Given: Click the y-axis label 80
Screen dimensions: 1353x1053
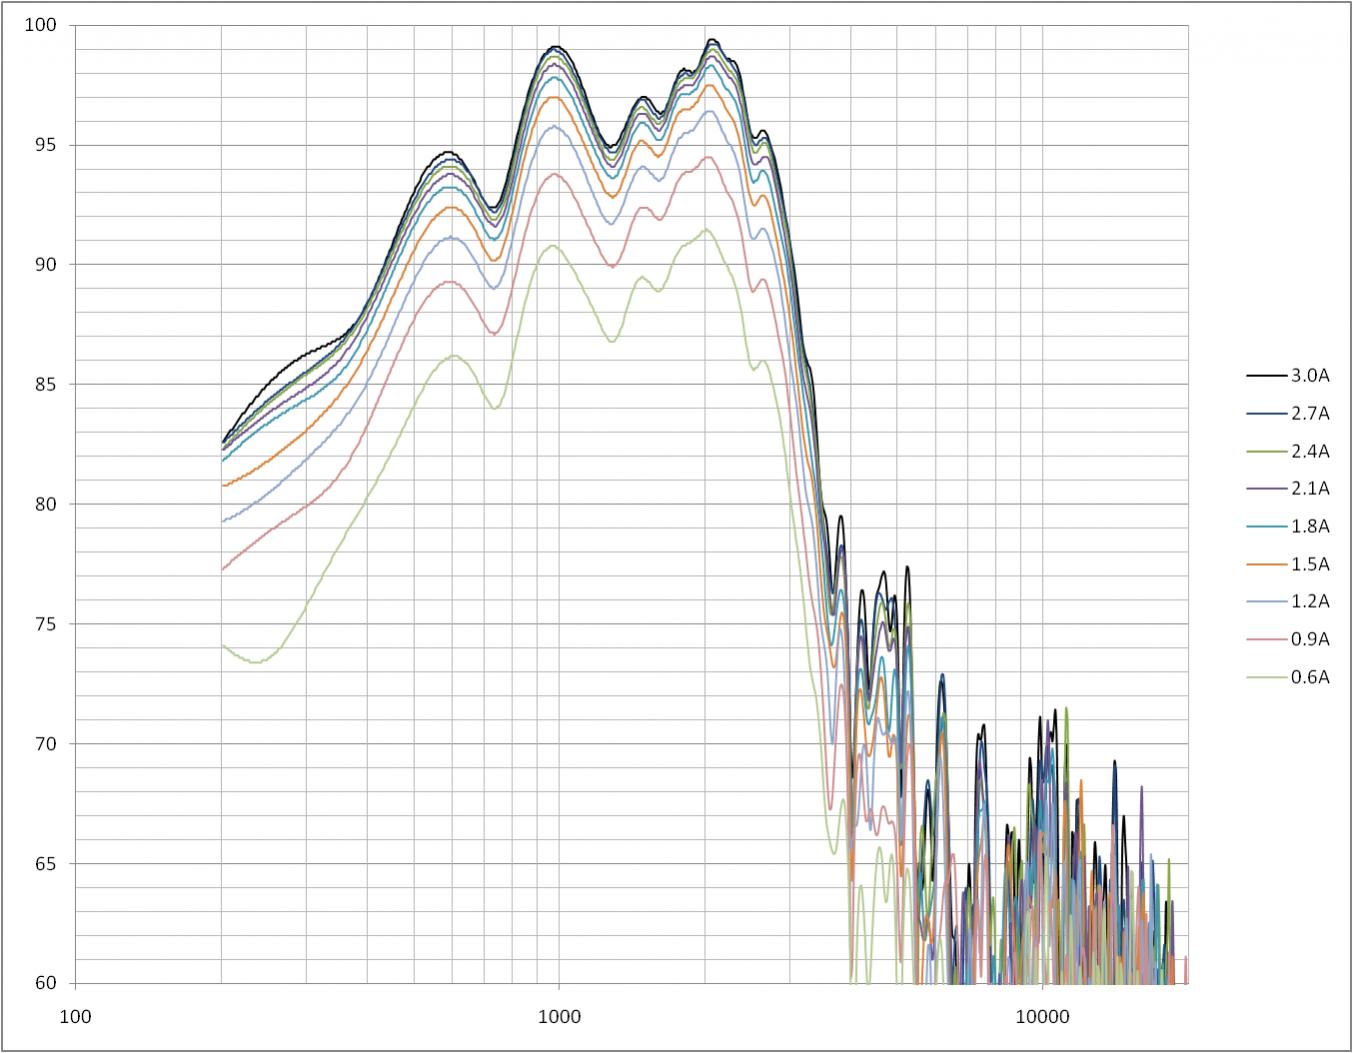Looking at the screenshot, I should pyautogui.click(x=47, y=504).
